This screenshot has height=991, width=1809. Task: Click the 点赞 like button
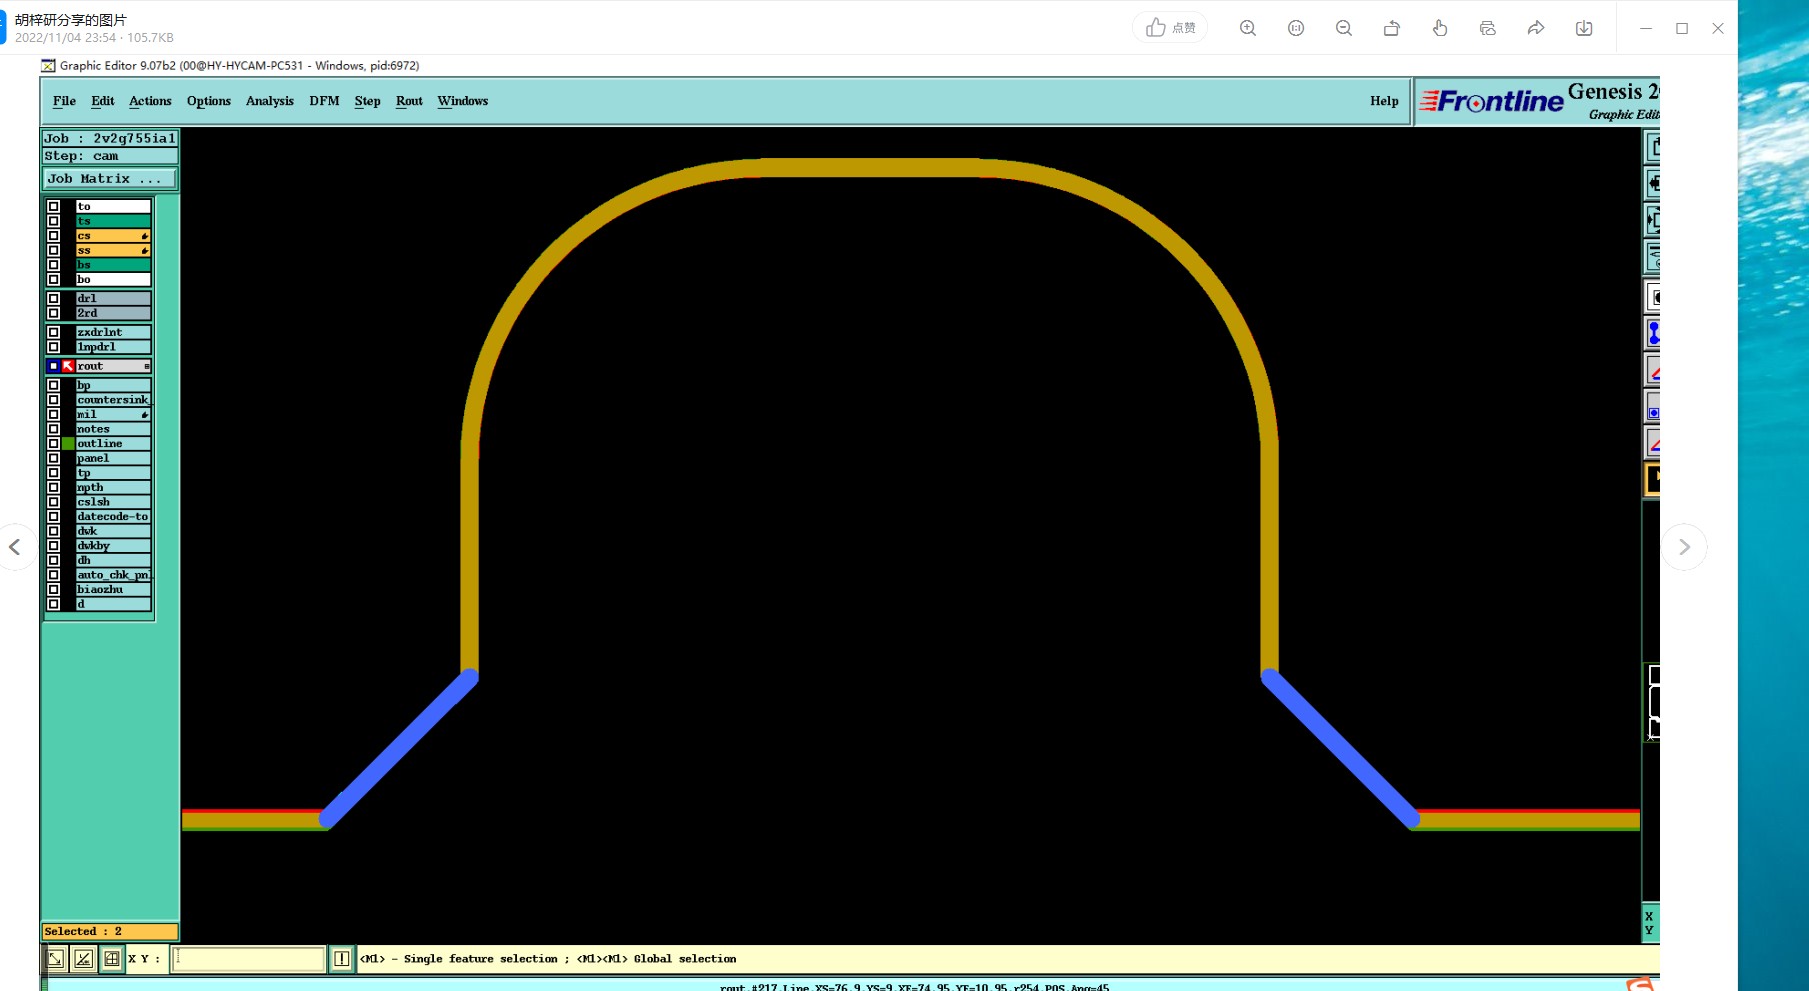point(1170,28)
